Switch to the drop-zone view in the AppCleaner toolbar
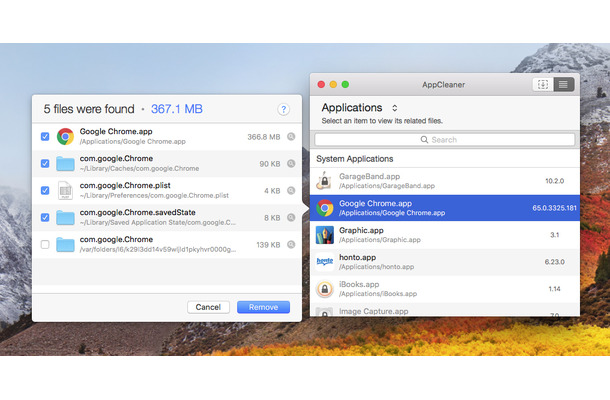Screen dimensions: 610x400 click(543, 84)
